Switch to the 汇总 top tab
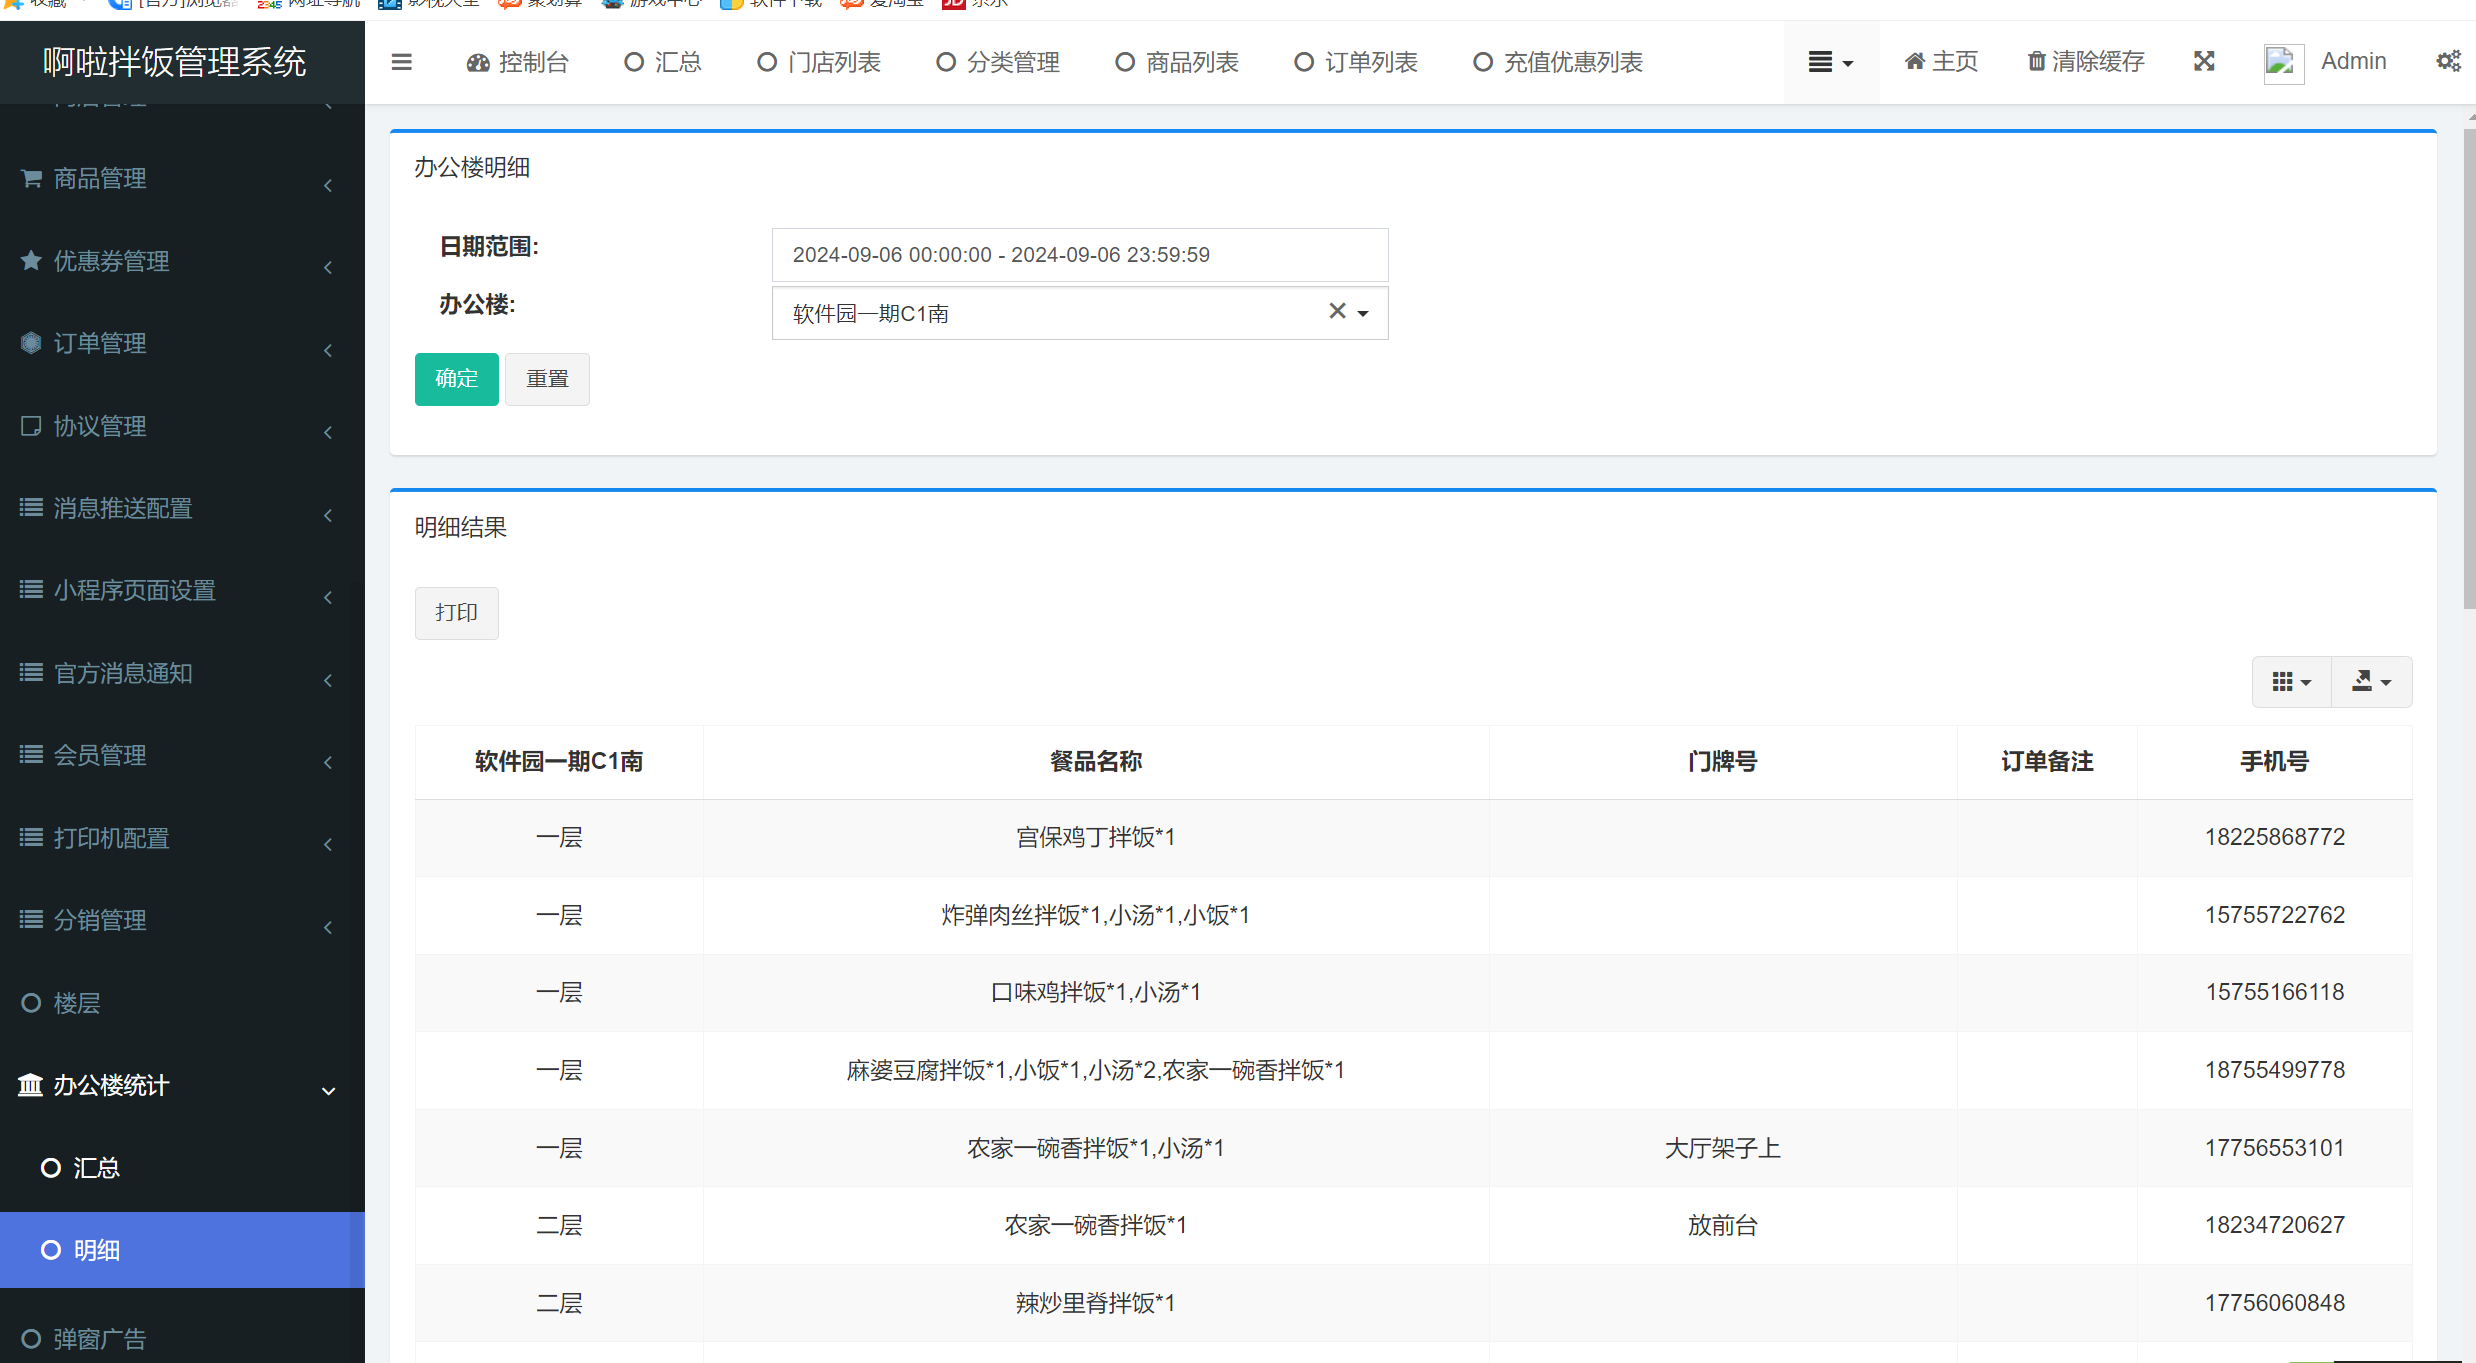 pos(664,62)
